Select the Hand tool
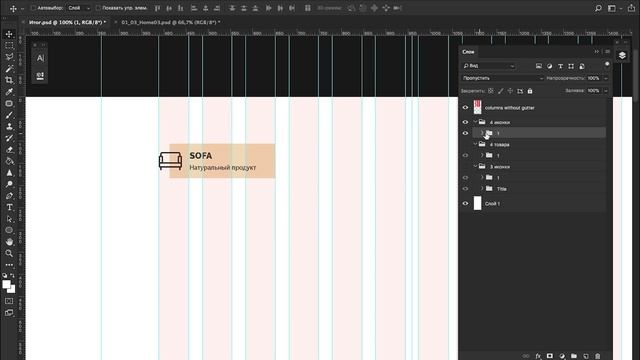The image size is (640, 360). point(9,242)
